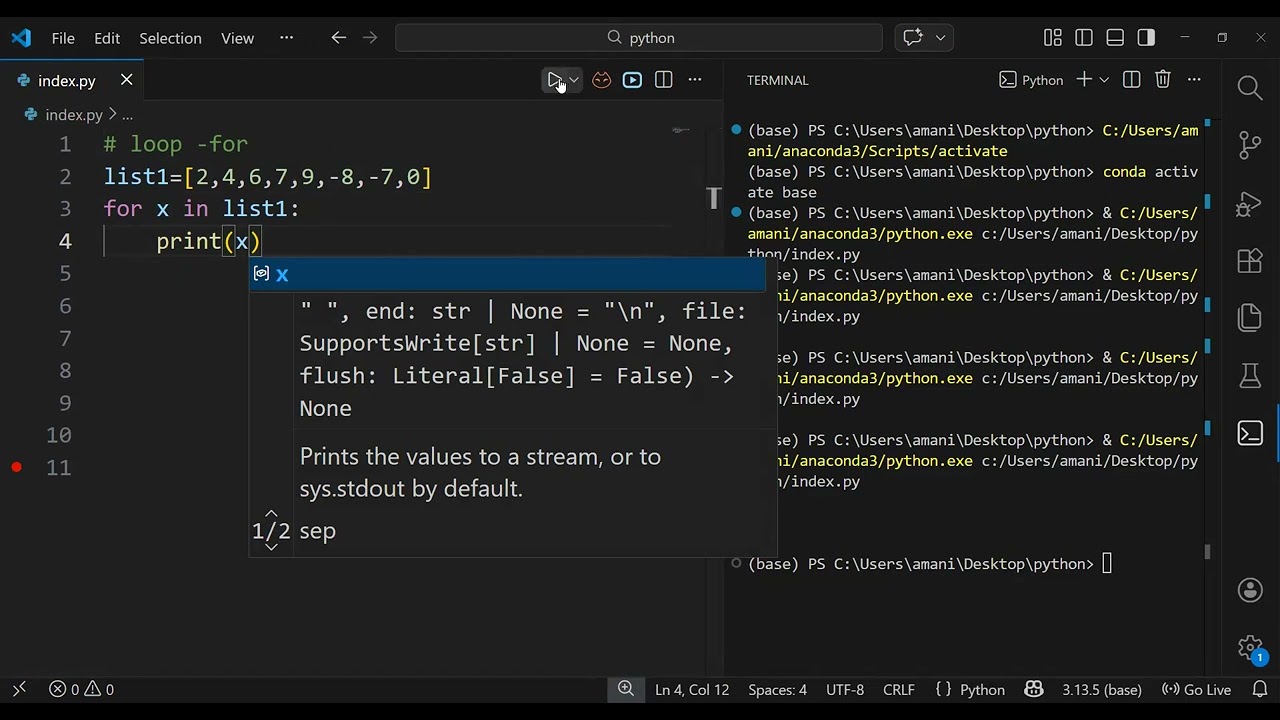Close the index.py tab
The width and height of the screenshot is (1280, 720).
click(126, 80)
